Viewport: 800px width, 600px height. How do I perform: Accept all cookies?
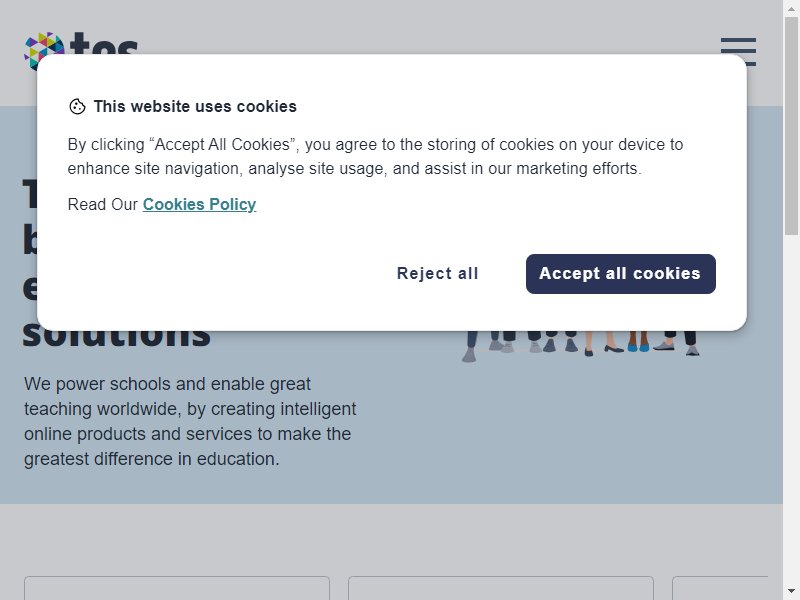620,274
